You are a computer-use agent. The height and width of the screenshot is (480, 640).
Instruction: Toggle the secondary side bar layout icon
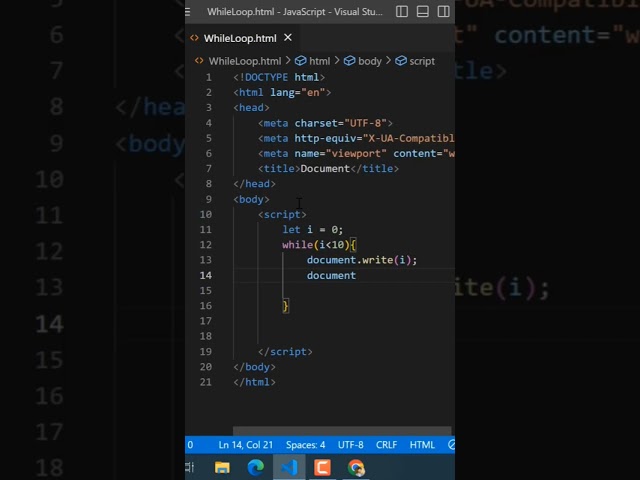click(443, 11)
